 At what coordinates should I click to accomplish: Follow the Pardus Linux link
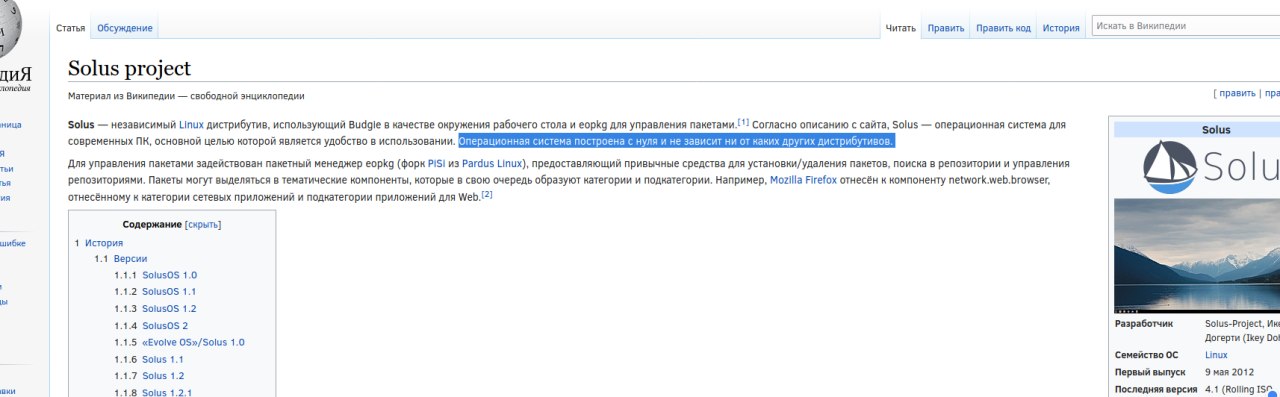492,163
